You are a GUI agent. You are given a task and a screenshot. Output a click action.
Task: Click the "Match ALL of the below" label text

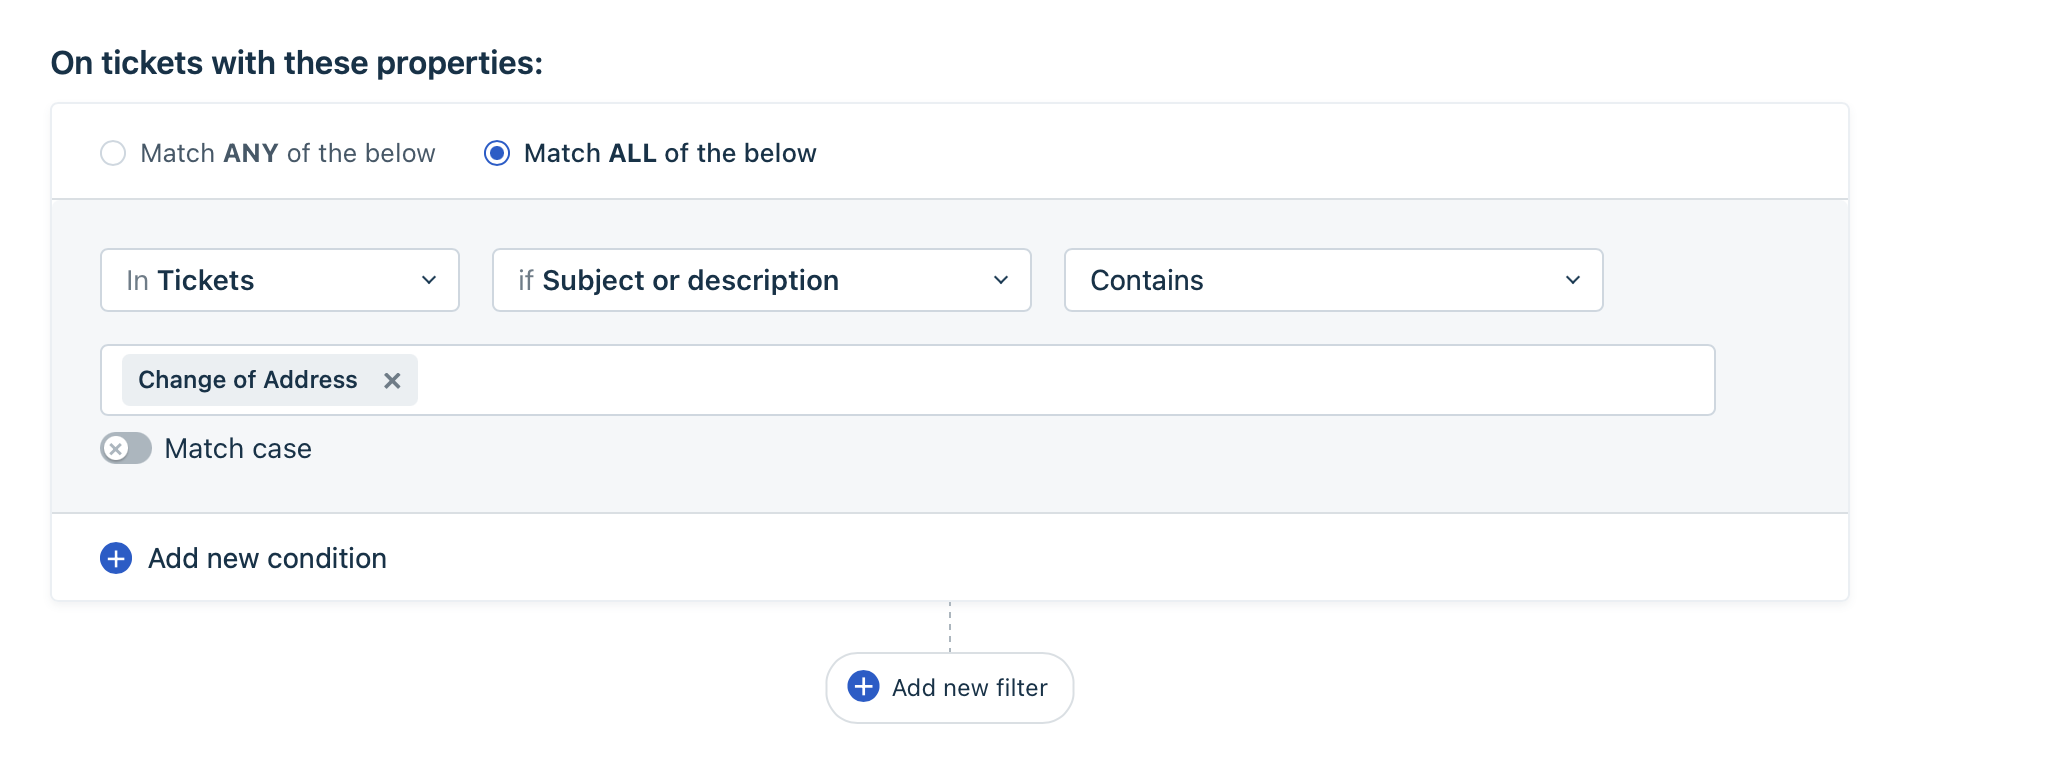(670, 153)
